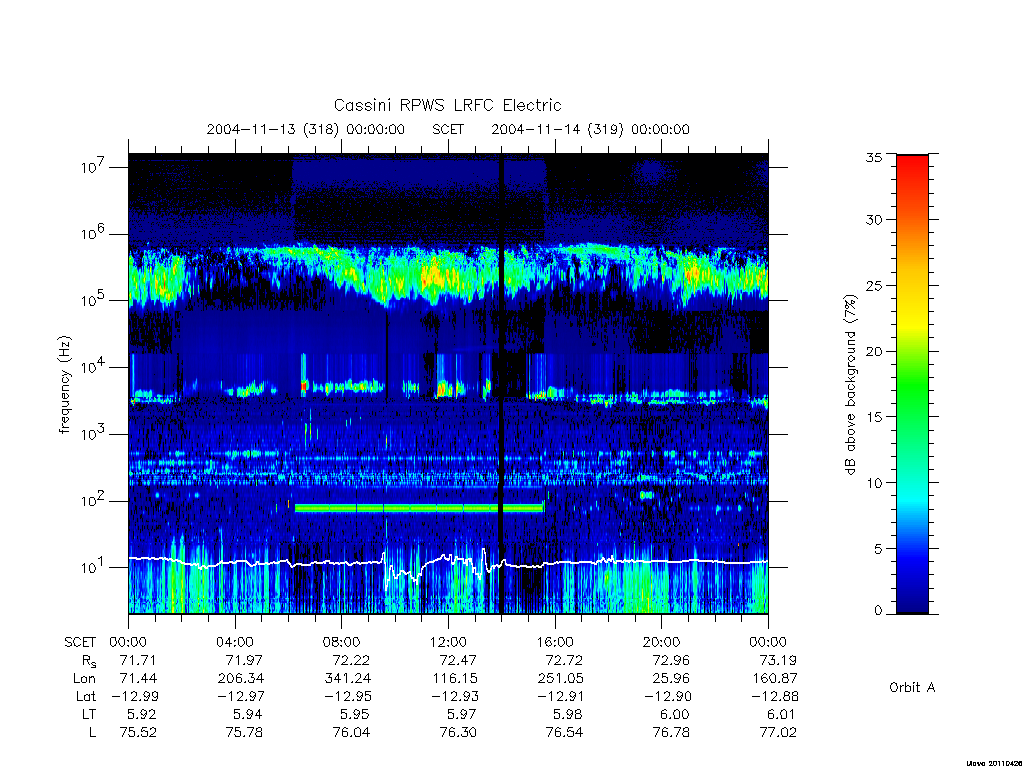The width and height of the screenshot is (1024, 768).
Task: Click the L value '77.02'
Action: pos(778,733)
